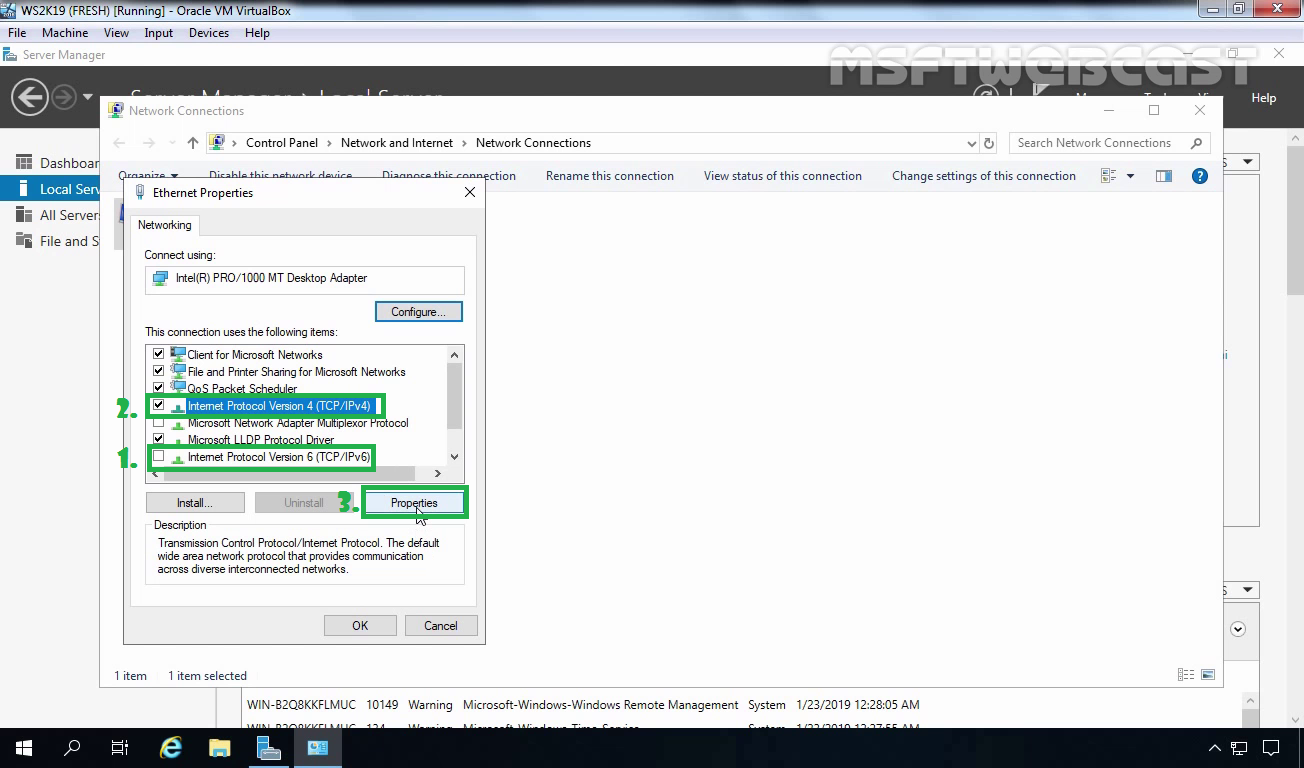Select File and Storage Services sidebar item

point(58,241)
